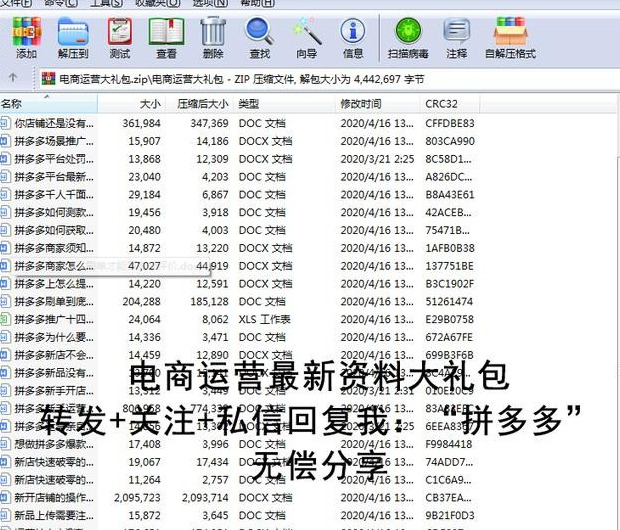Click CRC32 value 803CA990
620x530 pixels.
click(450, 141)
